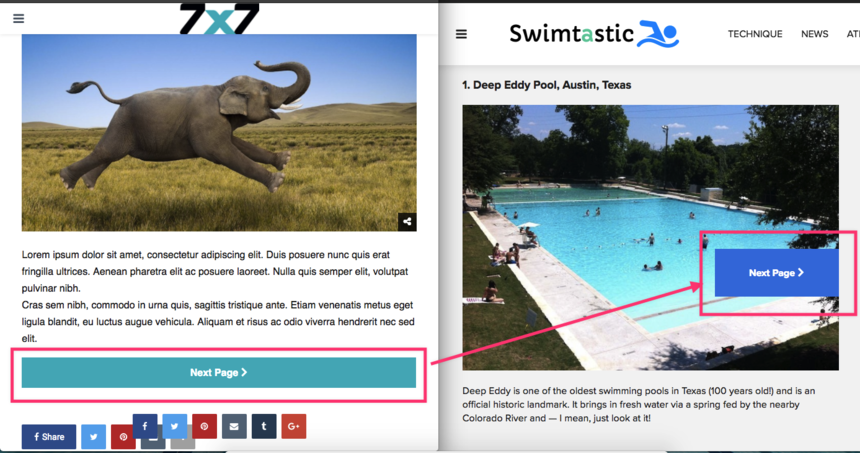This screenshot has width=860, height=453.
Task: Click the 7x7 site logo
Action: tap(219, 19)
